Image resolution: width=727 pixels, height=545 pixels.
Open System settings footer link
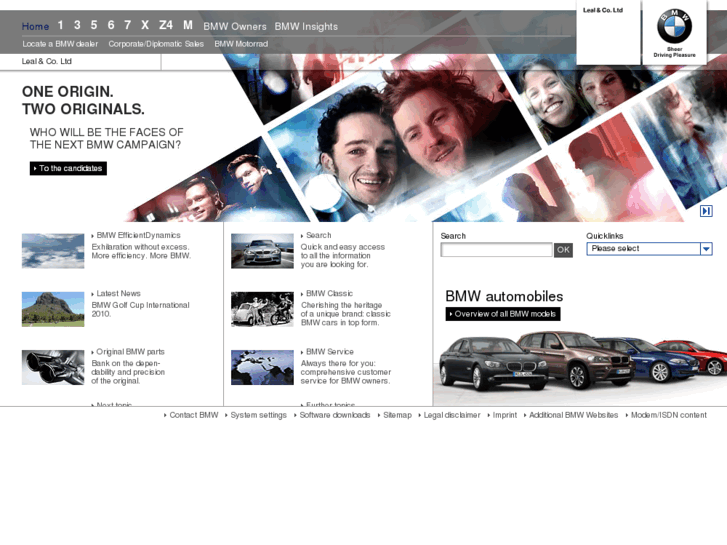(x=259, y=415)
